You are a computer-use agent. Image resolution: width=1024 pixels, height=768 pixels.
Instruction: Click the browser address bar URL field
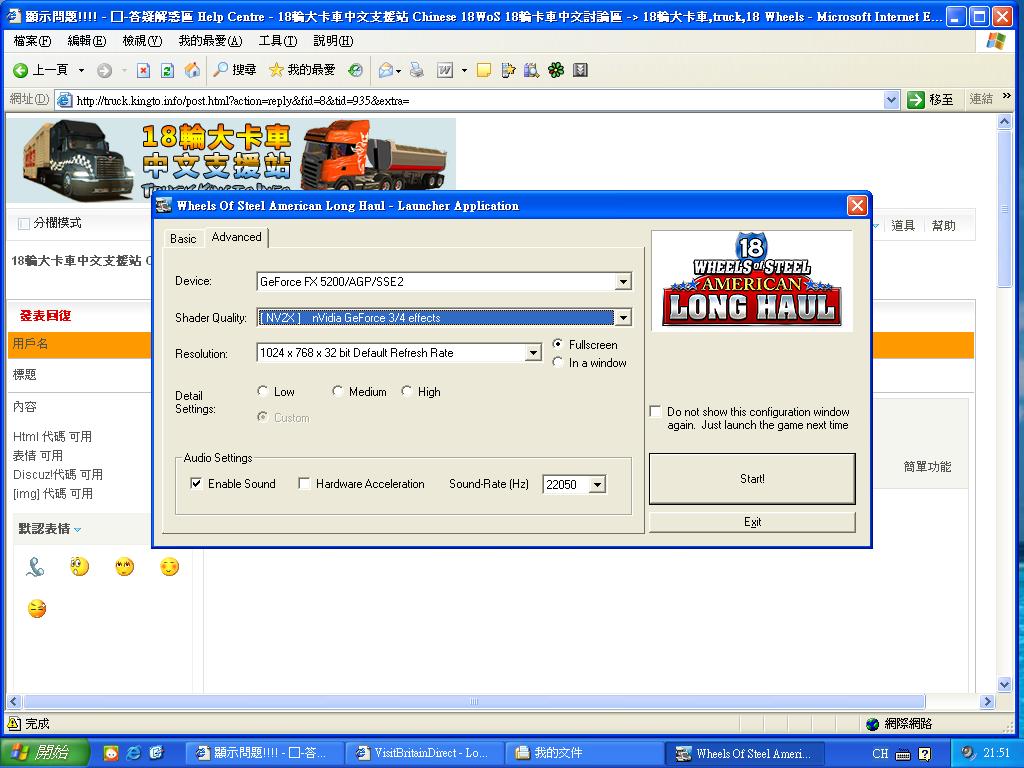point(470,100)
